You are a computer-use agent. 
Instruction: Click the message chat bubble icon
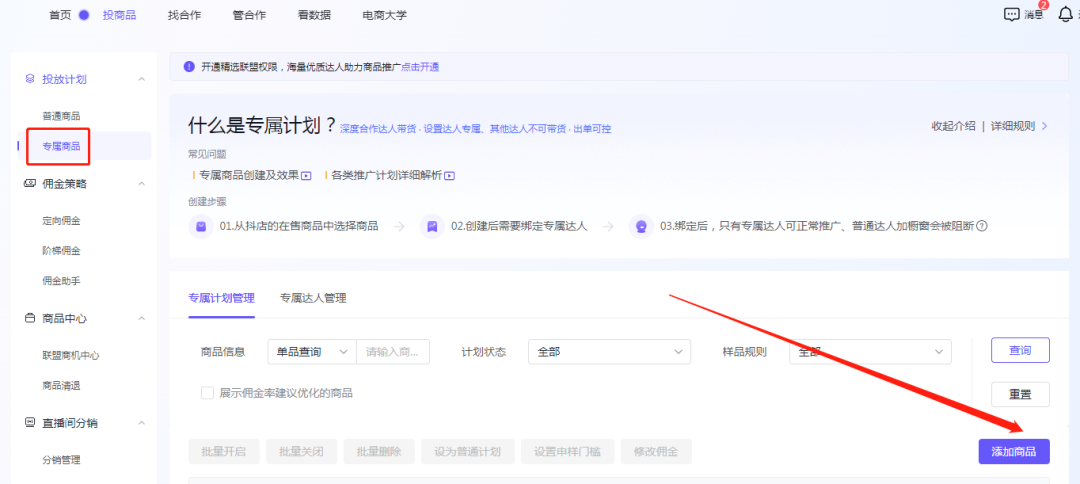pyautogui.click(x=1011, y=14)
